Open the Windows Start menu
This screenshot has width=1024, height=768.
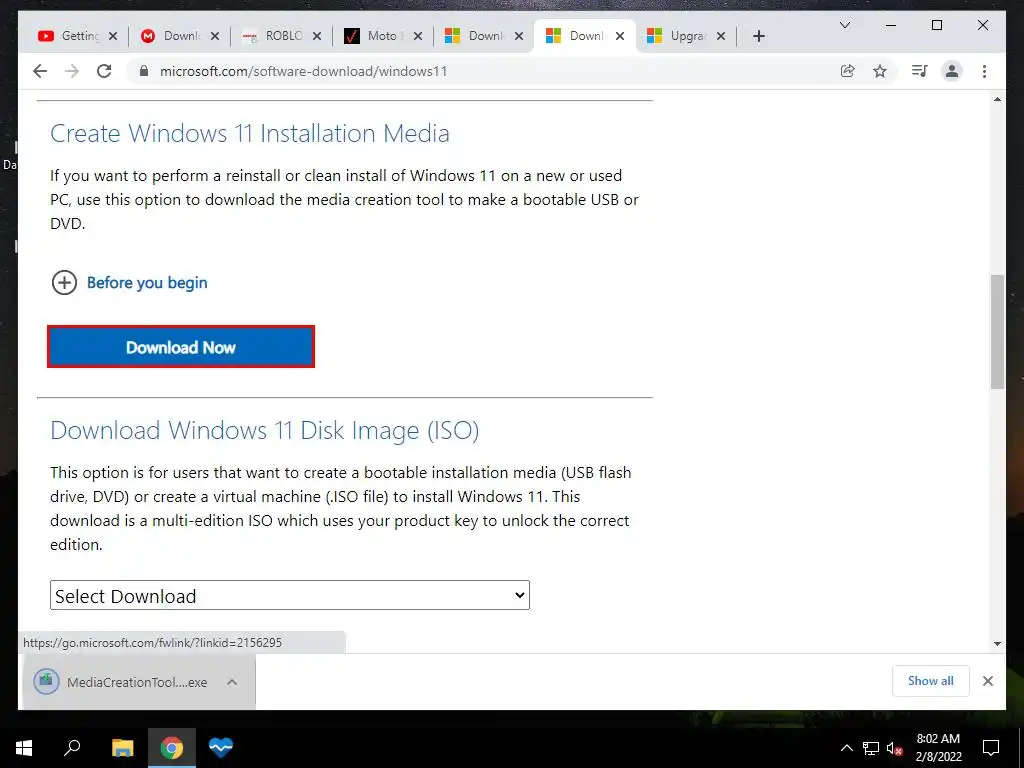24,748
